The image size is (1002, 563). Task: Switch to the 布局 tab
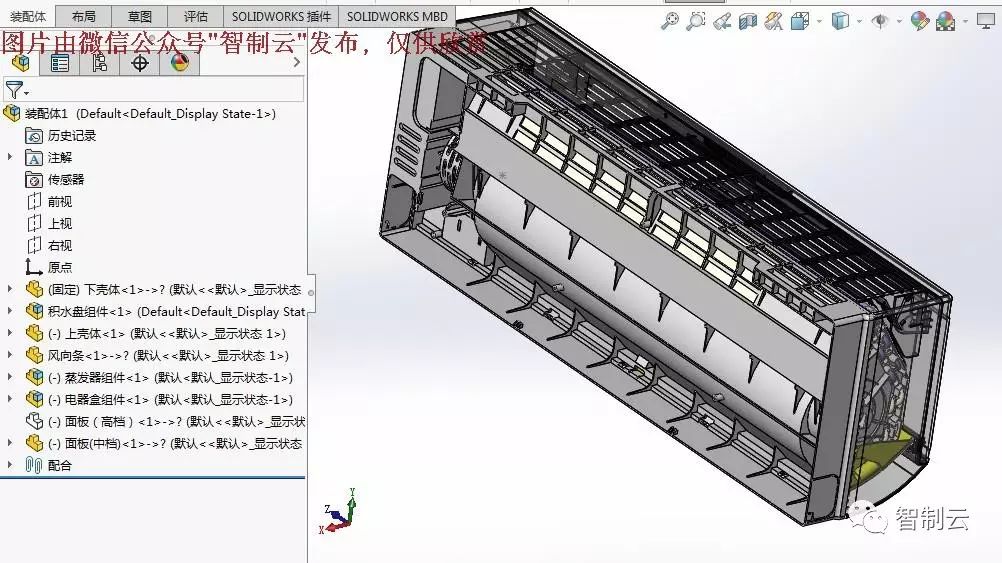(84, 16)
